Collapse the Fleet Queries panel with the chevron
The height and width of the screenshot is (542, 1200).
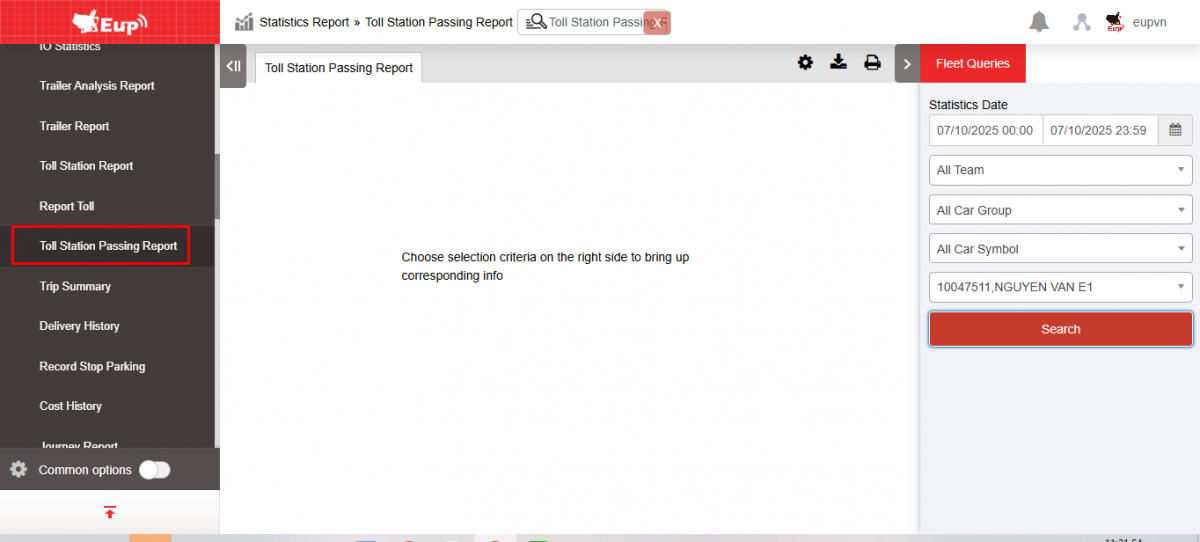click(x=907, y=64)
